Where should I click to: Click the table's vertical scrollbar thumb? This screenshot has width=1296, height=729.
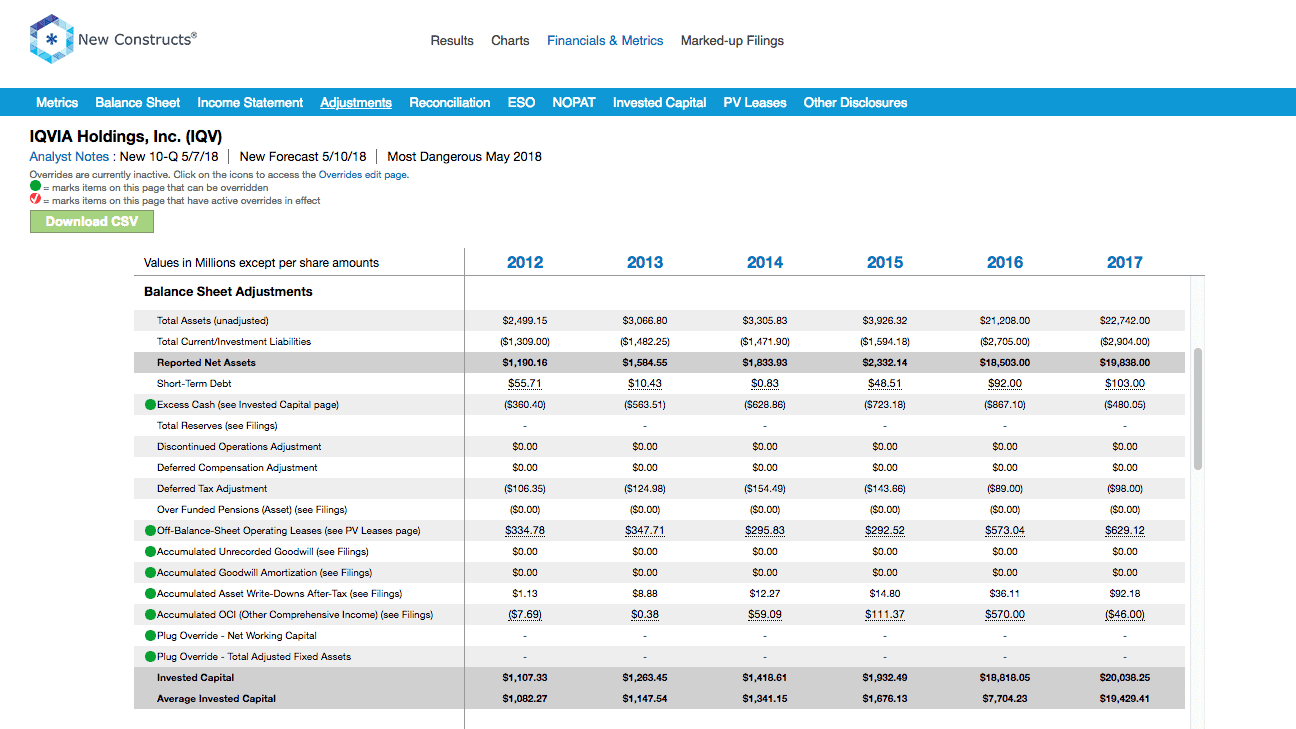click(x=1198, y=408)
